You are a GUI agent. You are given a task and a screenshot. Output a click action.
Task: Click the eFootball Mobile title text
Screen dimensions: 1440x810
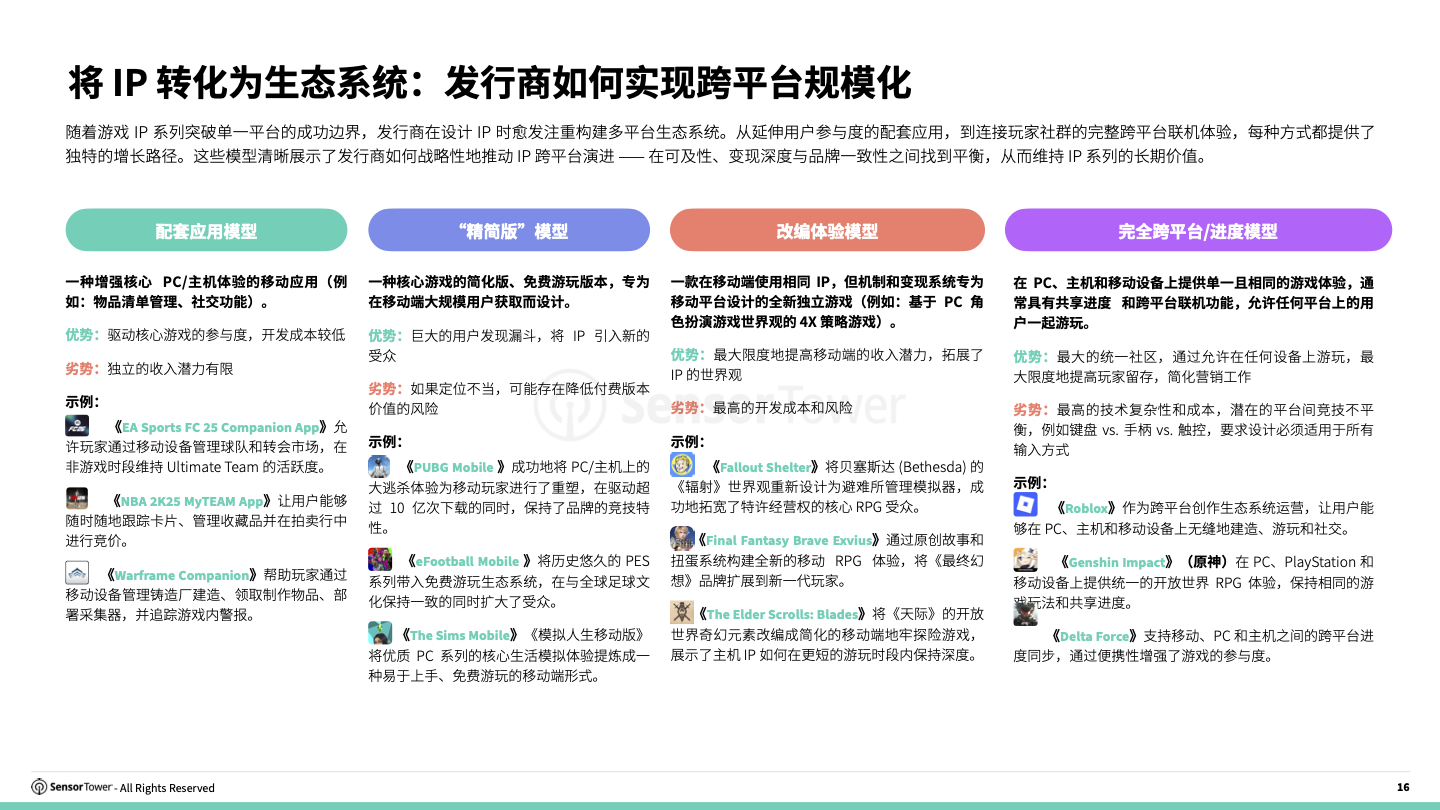click(467, 561)
